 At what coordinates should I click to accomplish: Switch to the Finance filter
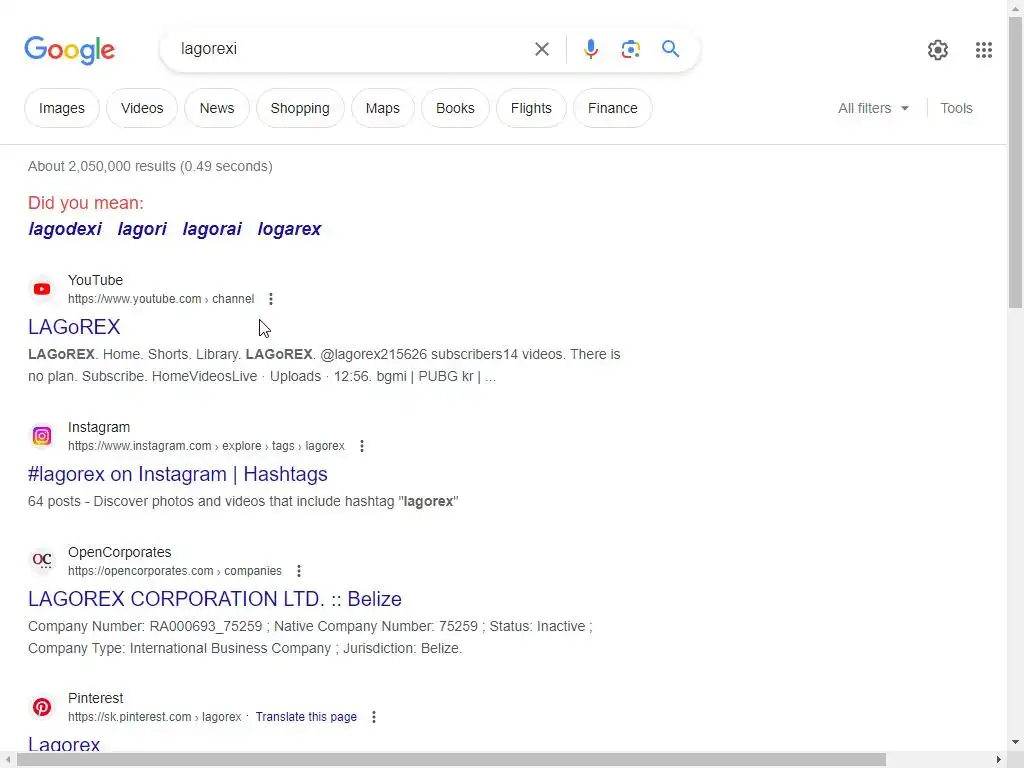coord(613,108)
